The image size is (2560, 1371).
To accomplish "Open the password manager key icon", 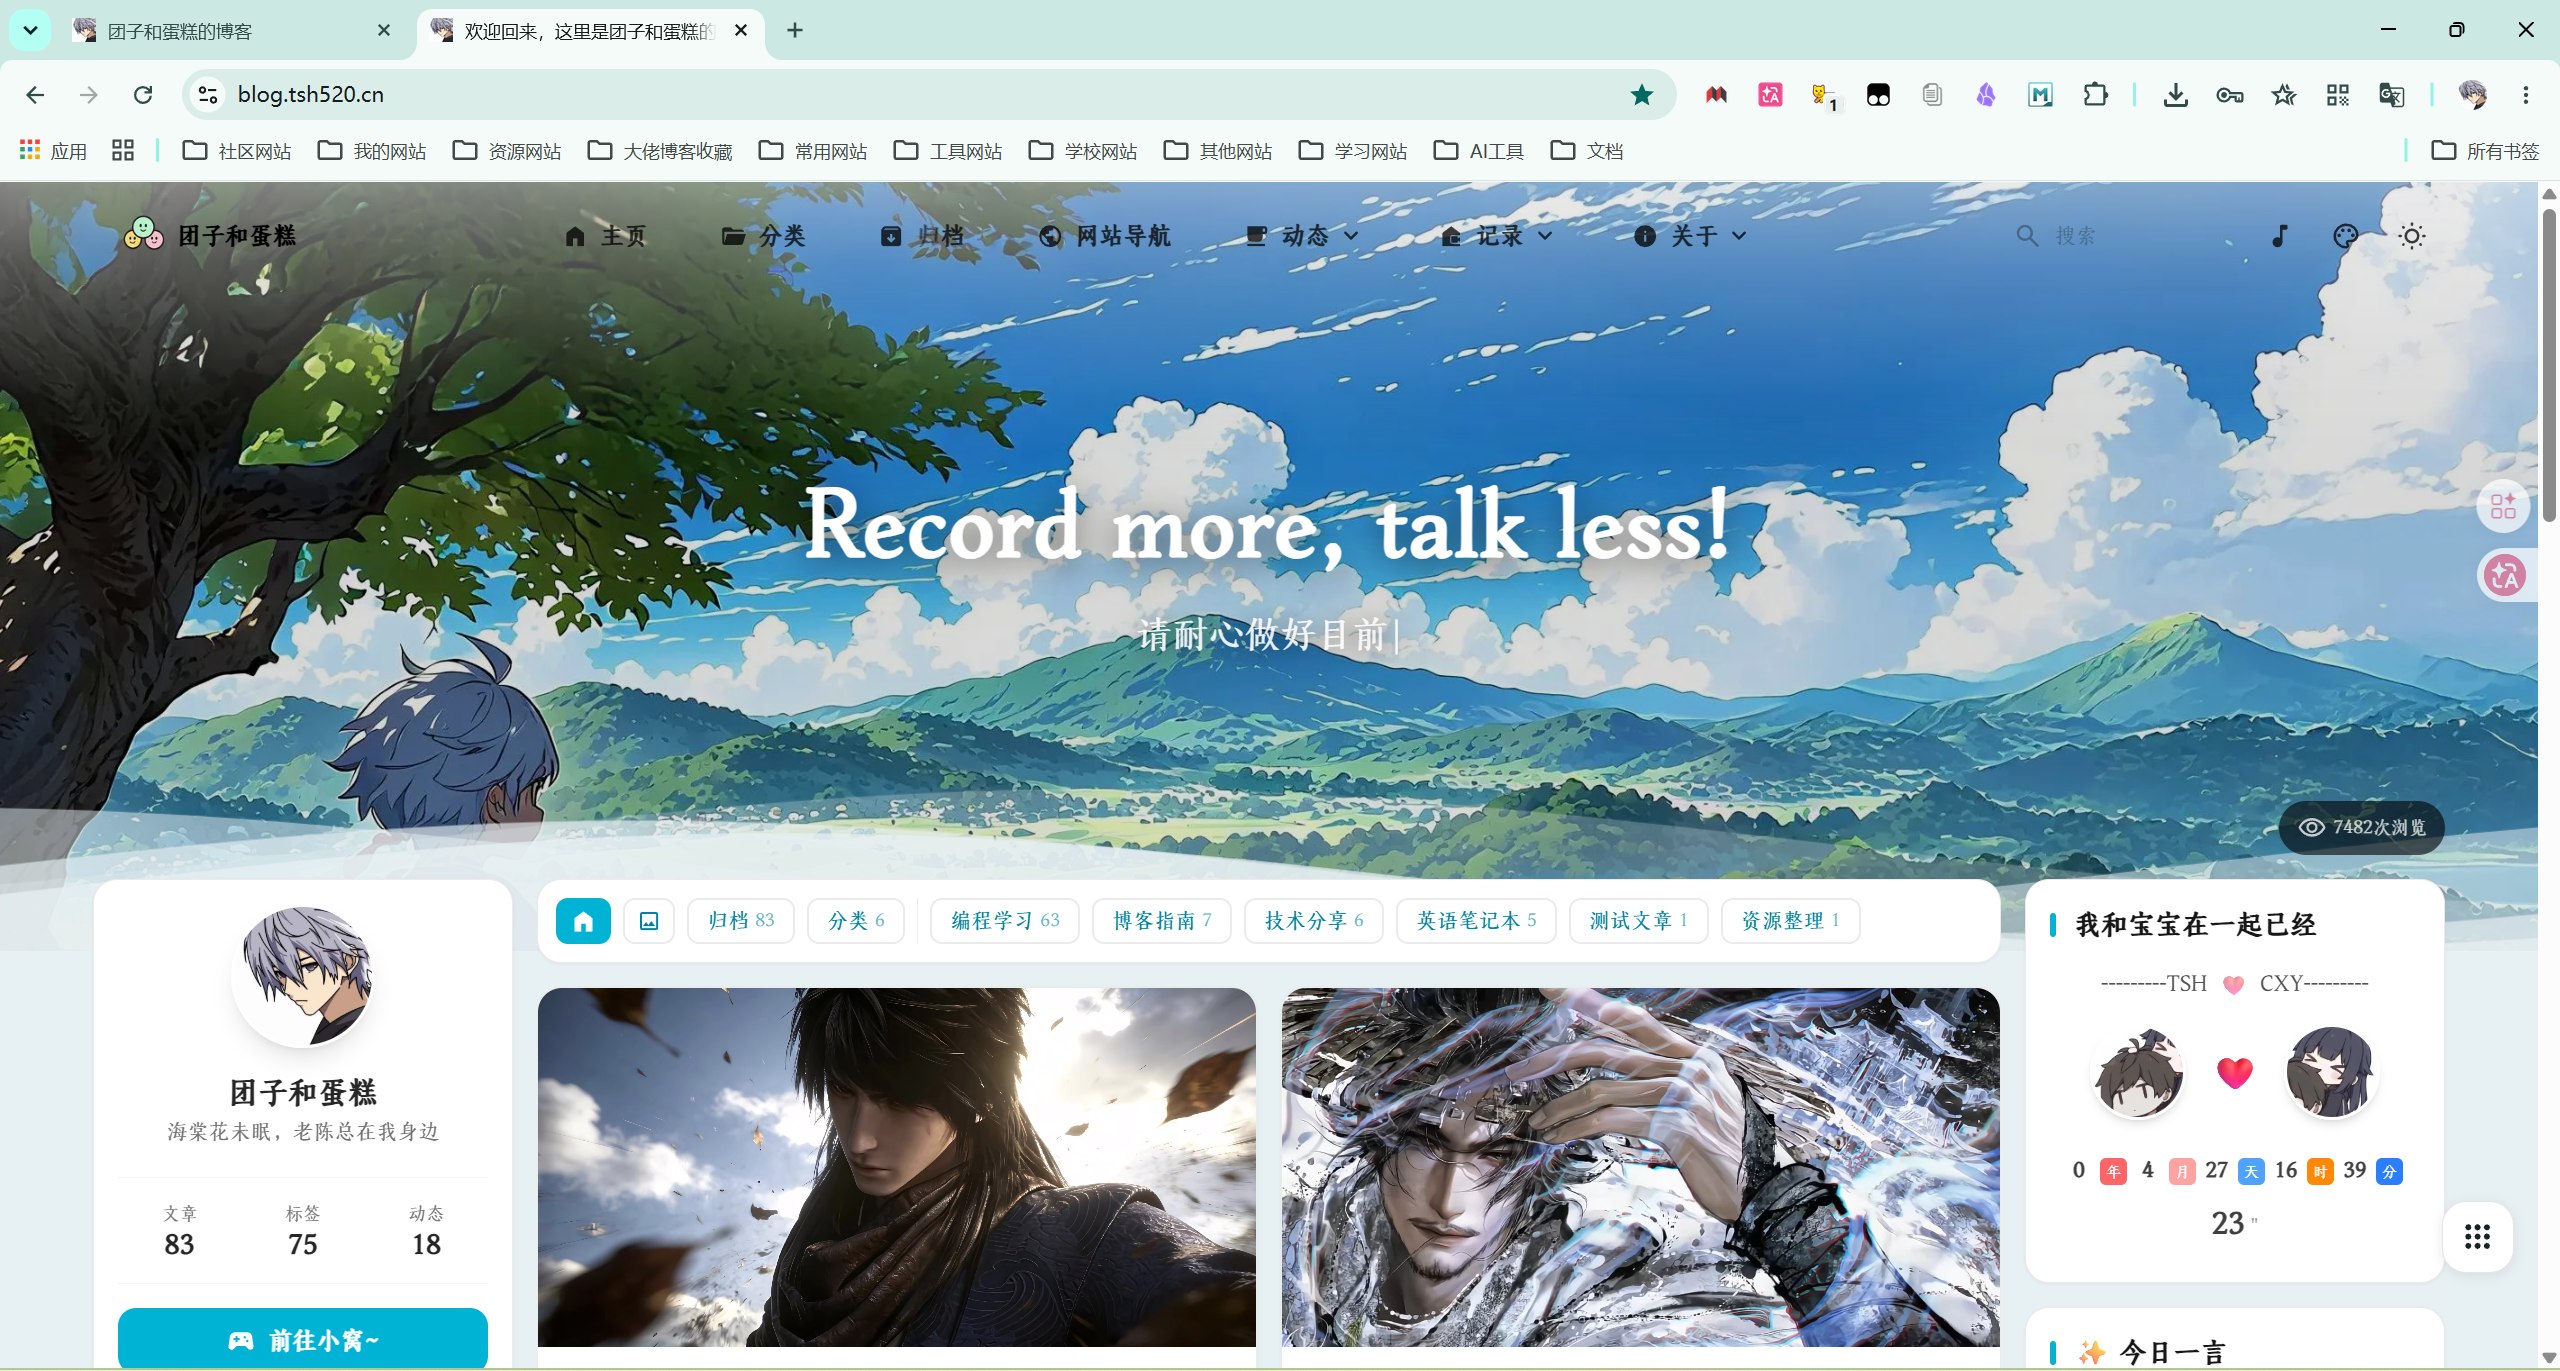I will pos(2229,95).
